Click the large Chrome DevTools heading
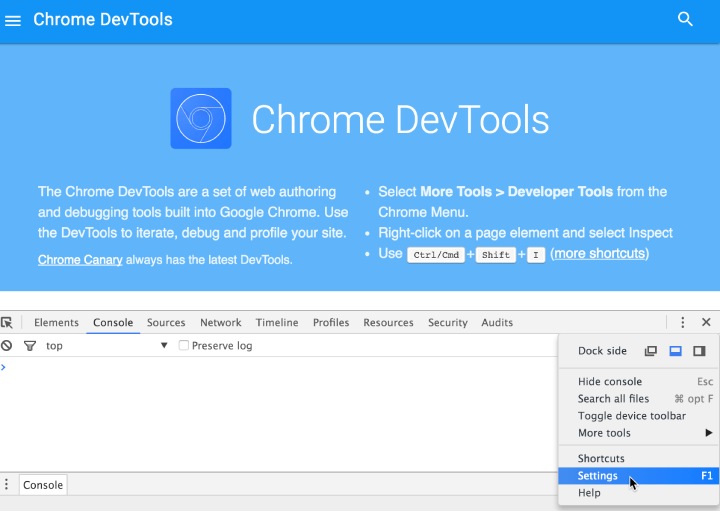 click(400, 119)
